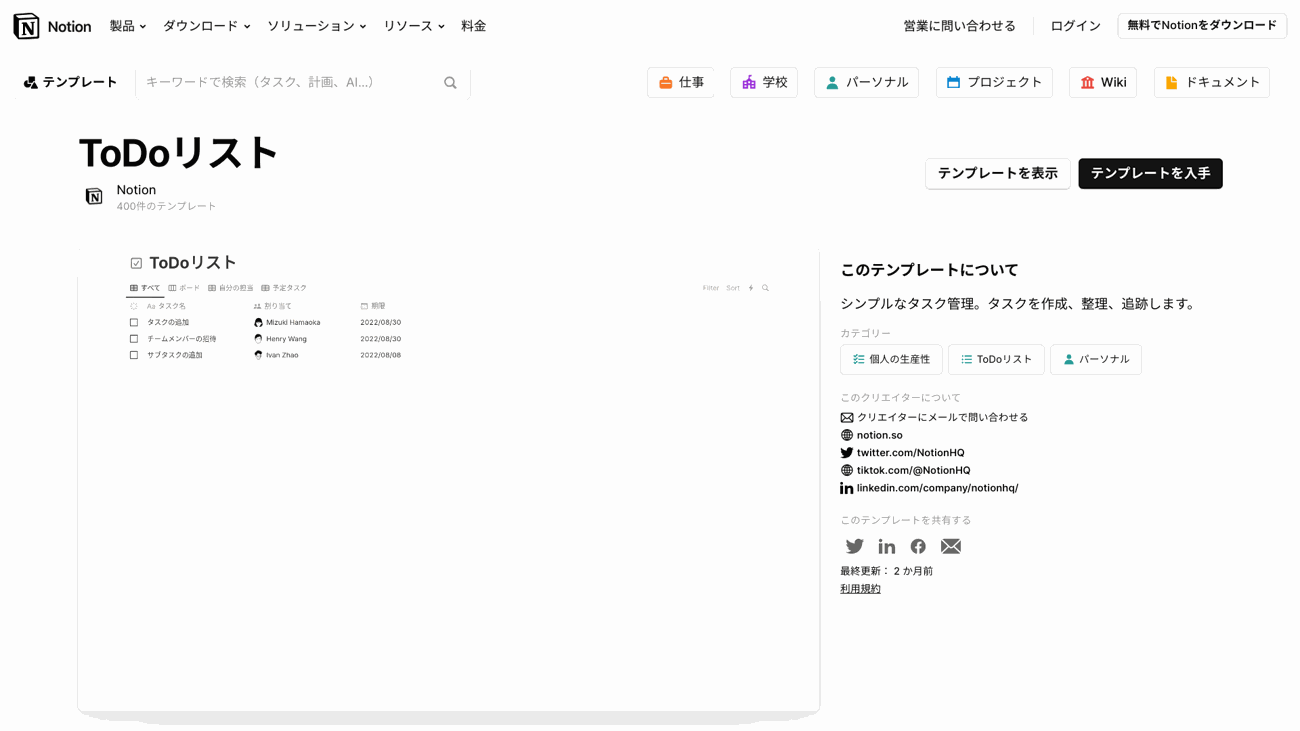The height and width of the screenshot is (731, 1300).
Task: Click 無料でNotionをダウンロード button
Action: click(1202, 26)
